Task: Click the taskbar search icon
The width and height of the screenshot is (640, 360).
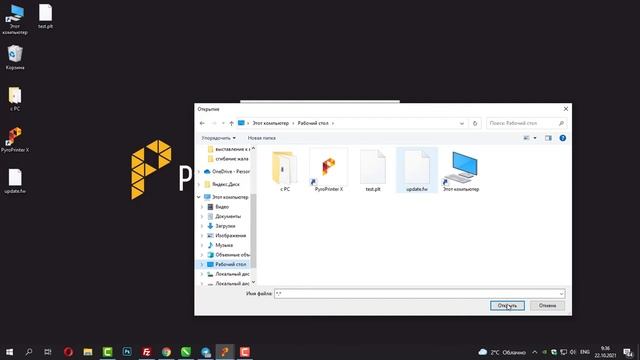Action: [29, 351]
